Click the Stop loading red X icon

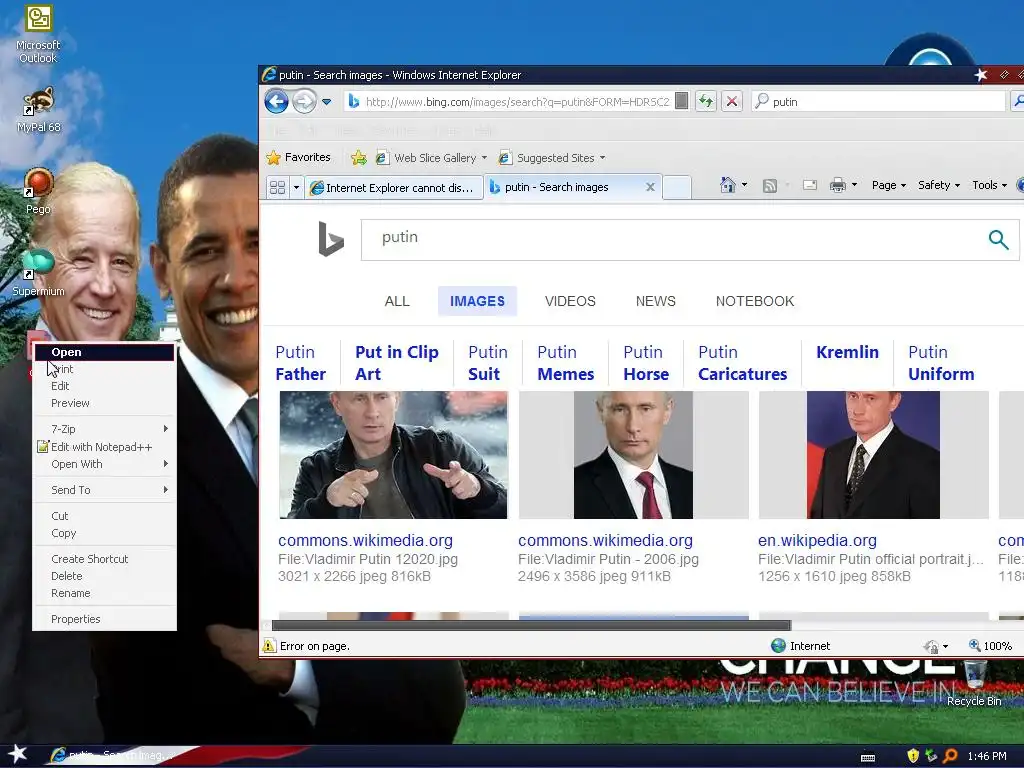point(732,101)
